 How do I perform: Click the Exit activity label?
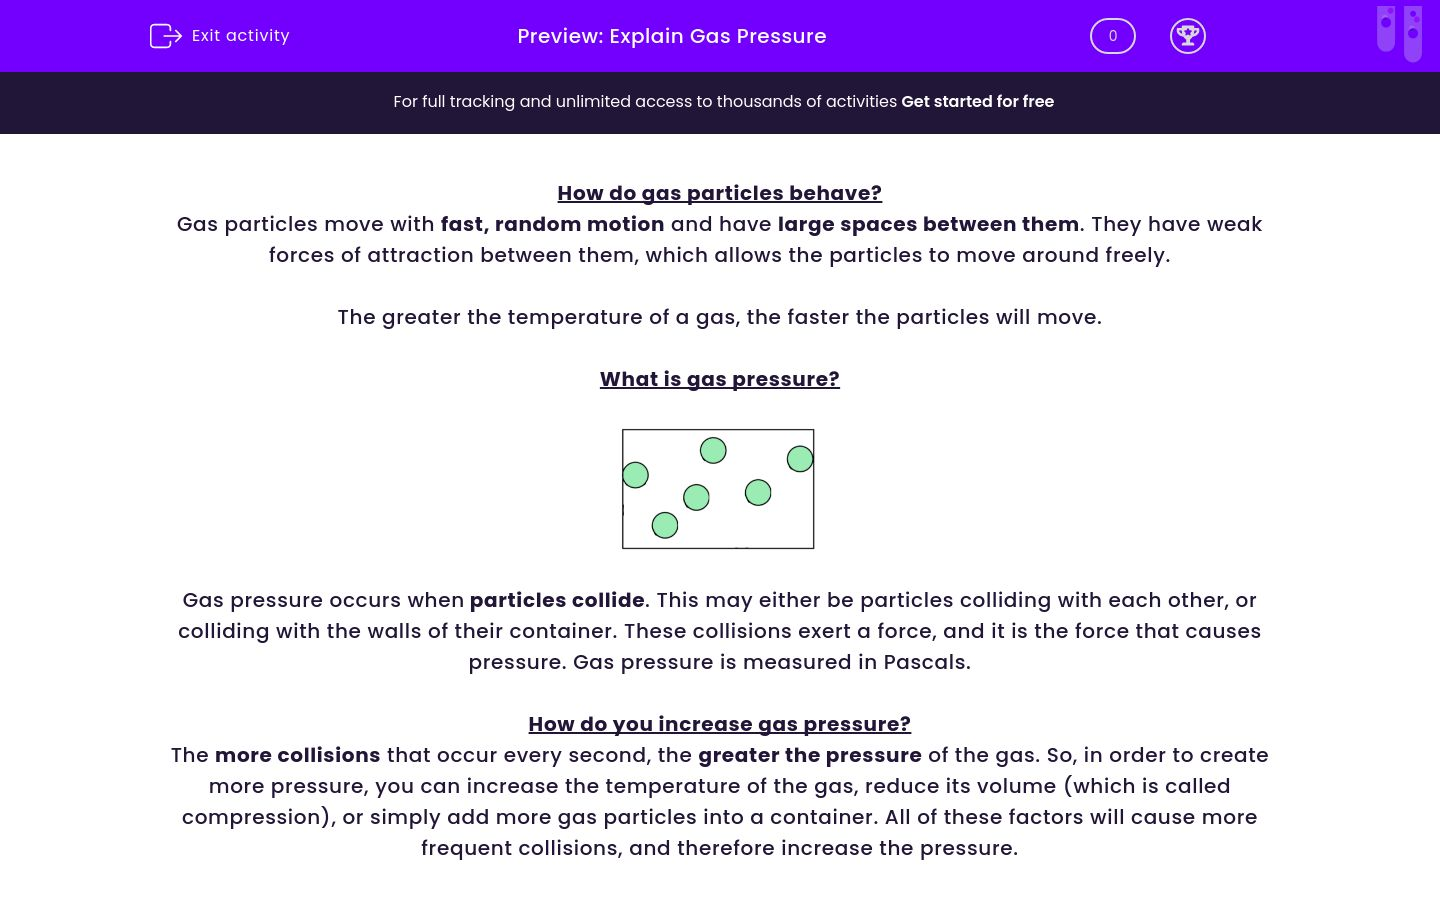point(240,36)
